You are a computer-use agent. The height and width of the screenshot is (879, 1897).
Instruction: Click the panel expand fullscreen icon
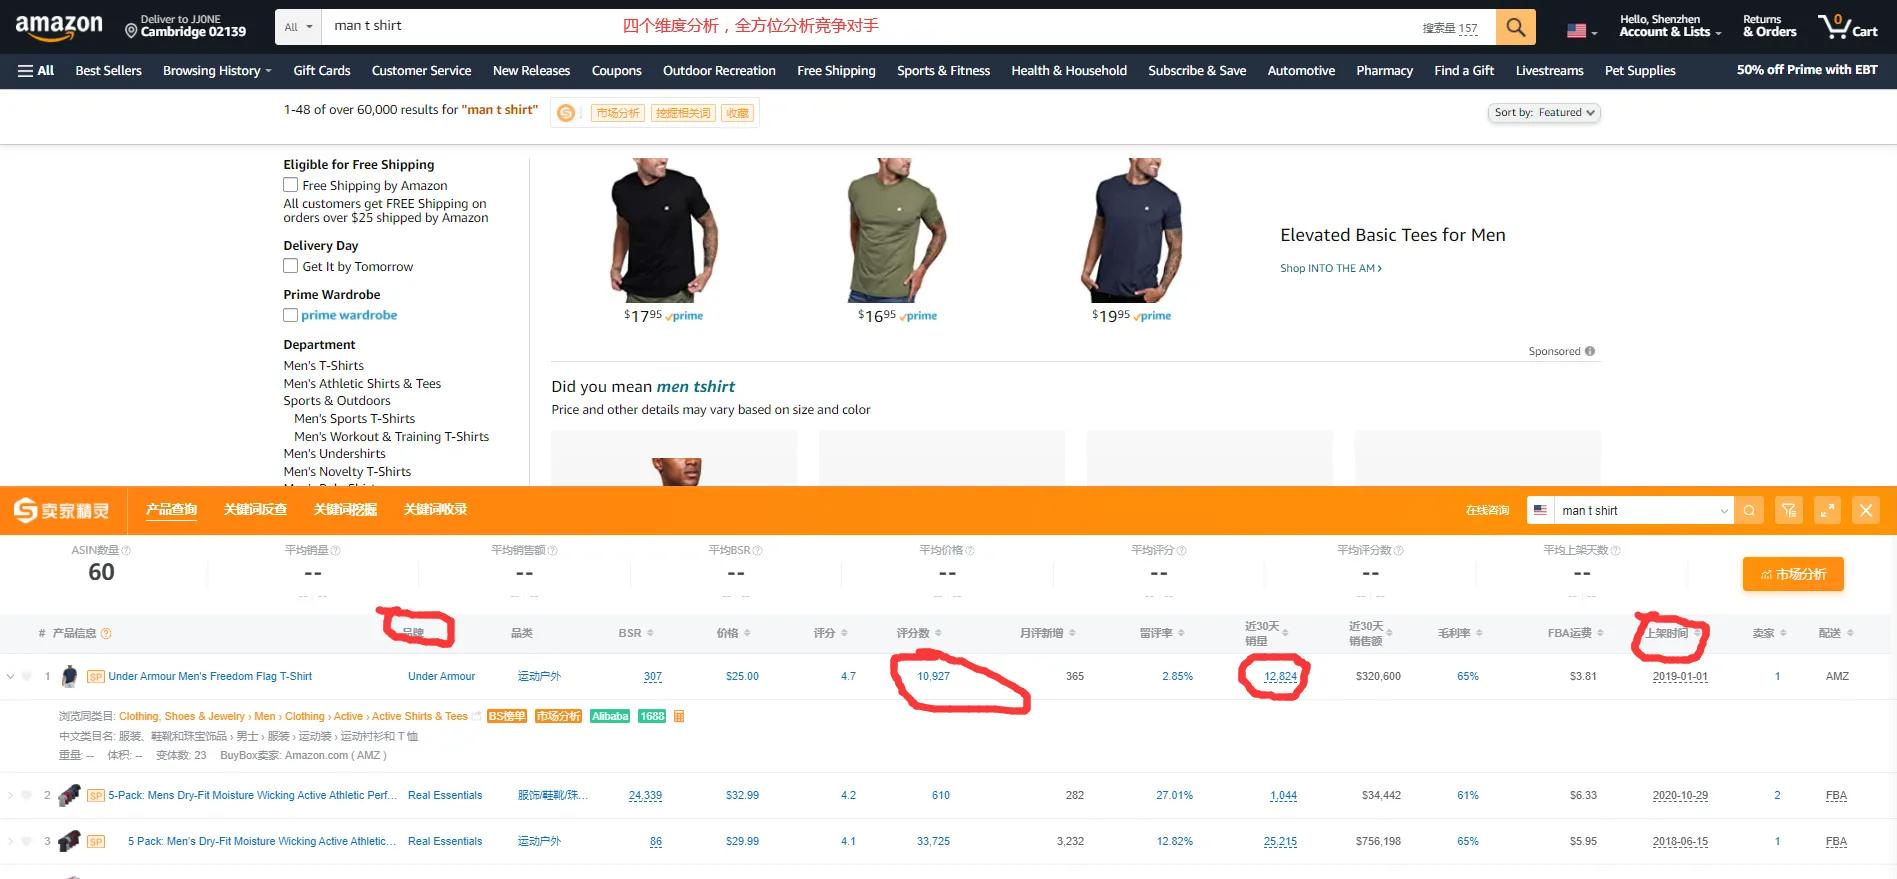pyautogui.click(x=1827, y=510)
